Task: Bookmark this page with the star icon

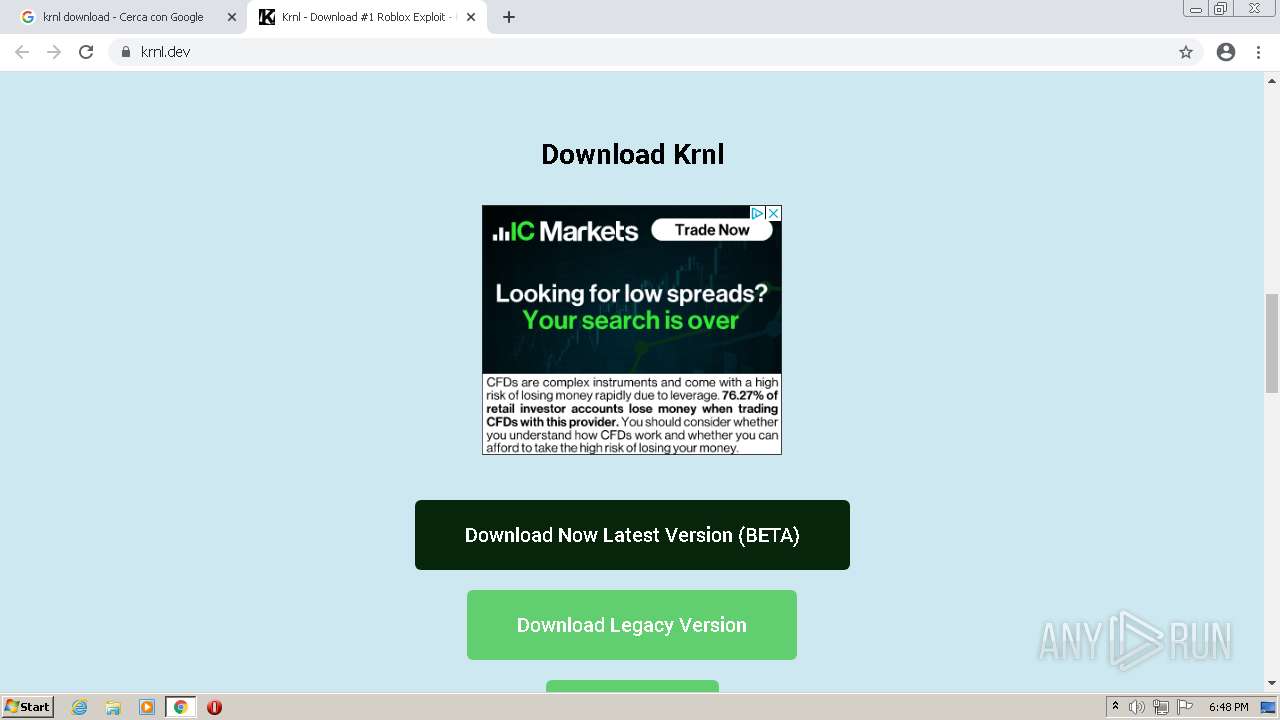Action: [1186, 52]
